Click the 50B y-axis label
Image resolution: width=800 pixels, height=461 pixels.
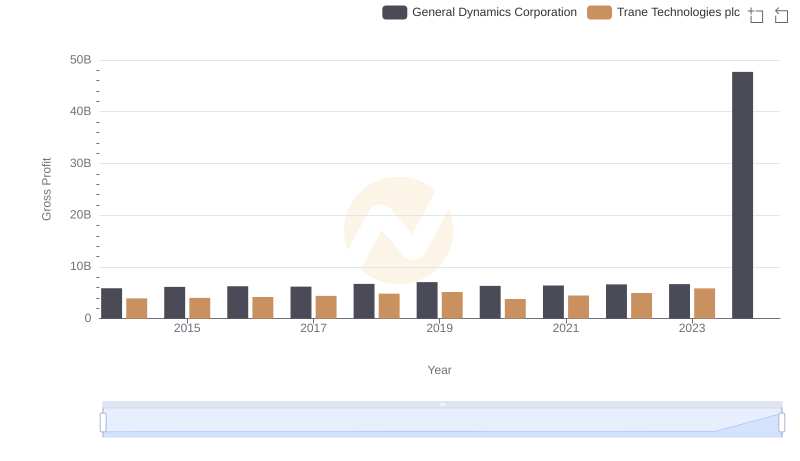click(x=81, y=60)
